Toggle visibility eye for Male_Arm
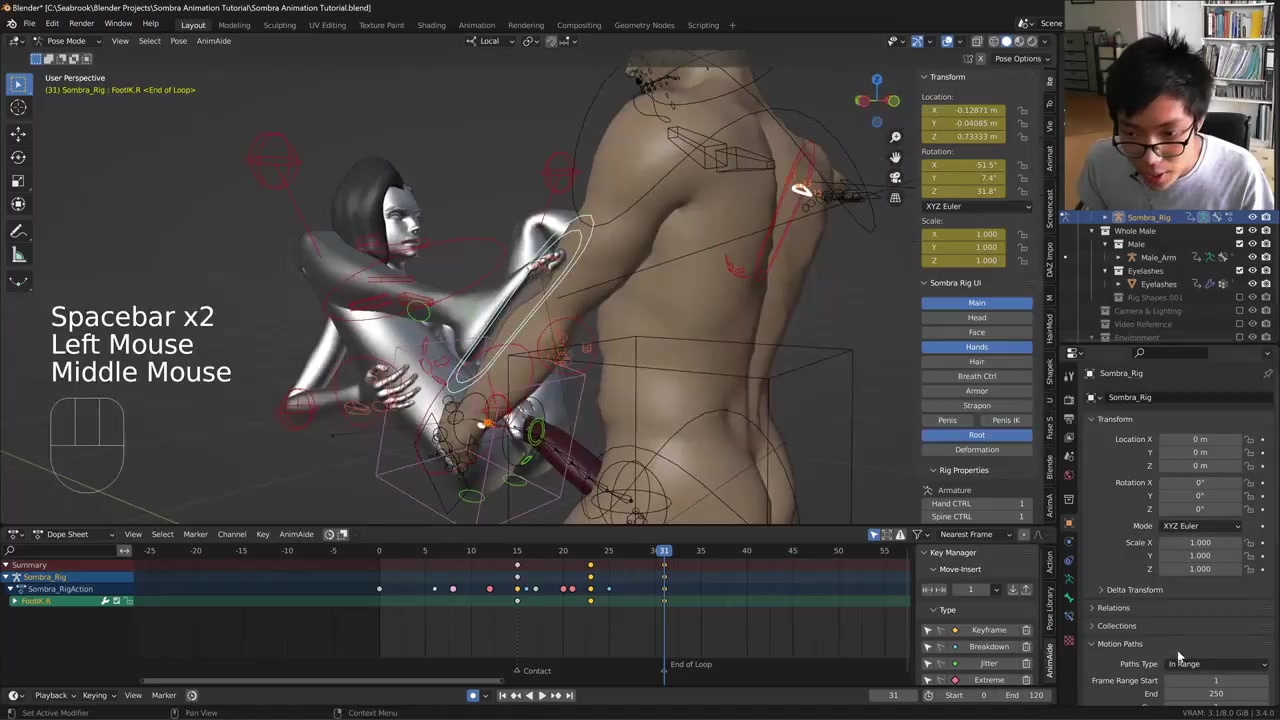This screenshot has width=1280, height=720. click(1252, 257)
